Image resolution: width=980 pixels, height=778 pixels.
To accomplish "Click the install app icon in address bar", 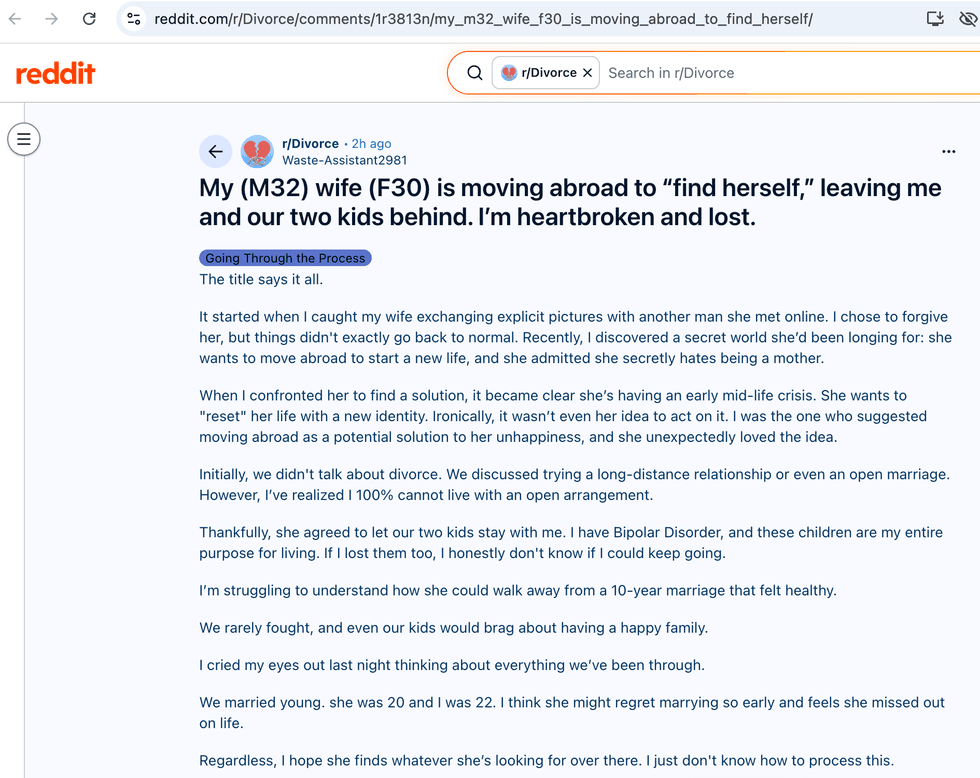I will click(x=935, y=19).
